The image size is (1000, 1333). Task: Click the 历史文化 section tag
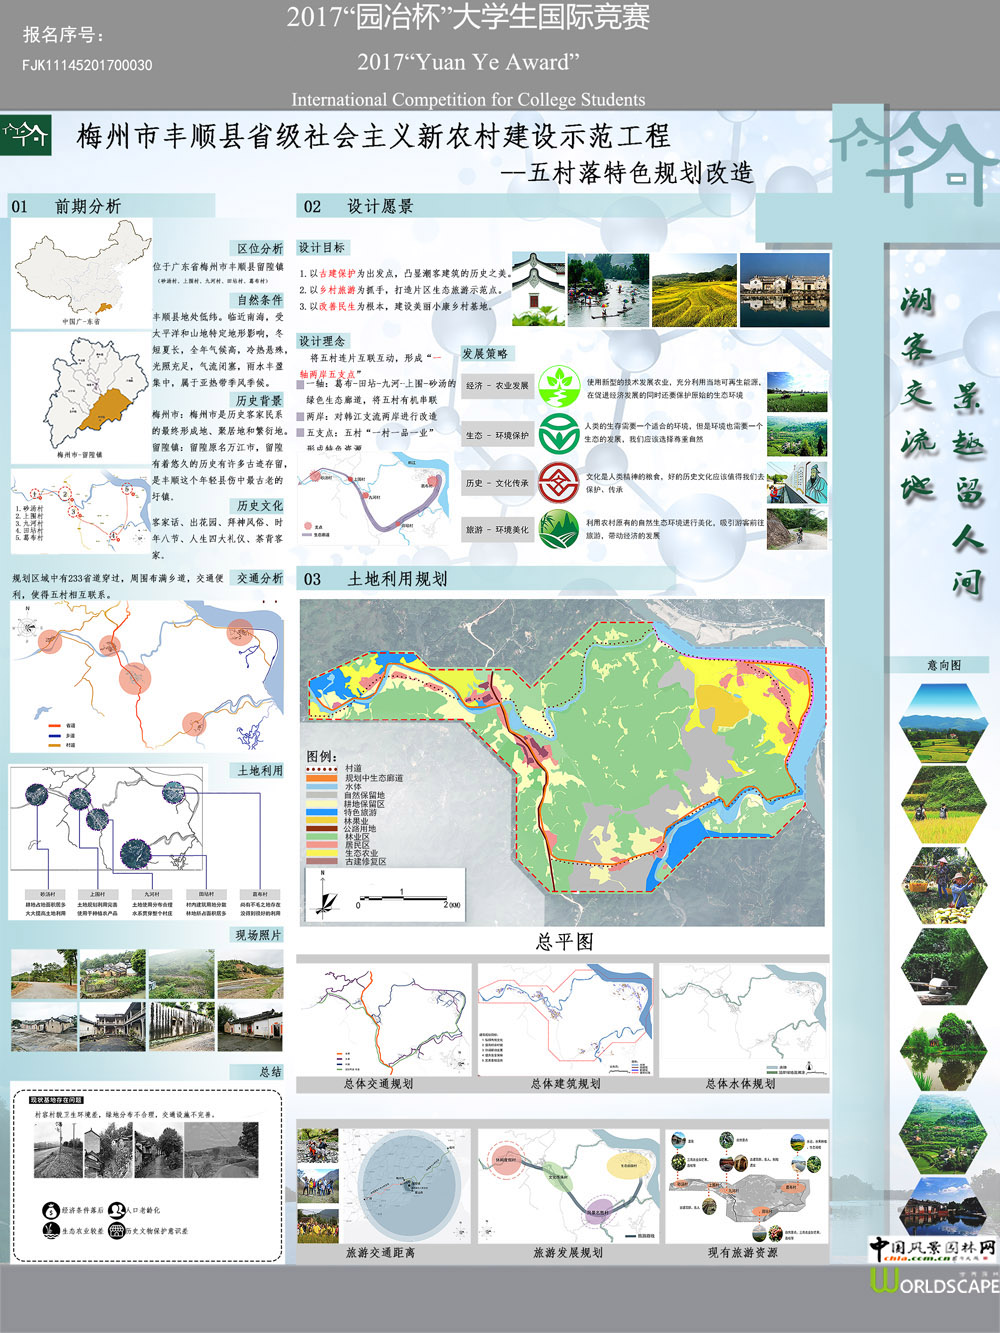click(259, 506)
